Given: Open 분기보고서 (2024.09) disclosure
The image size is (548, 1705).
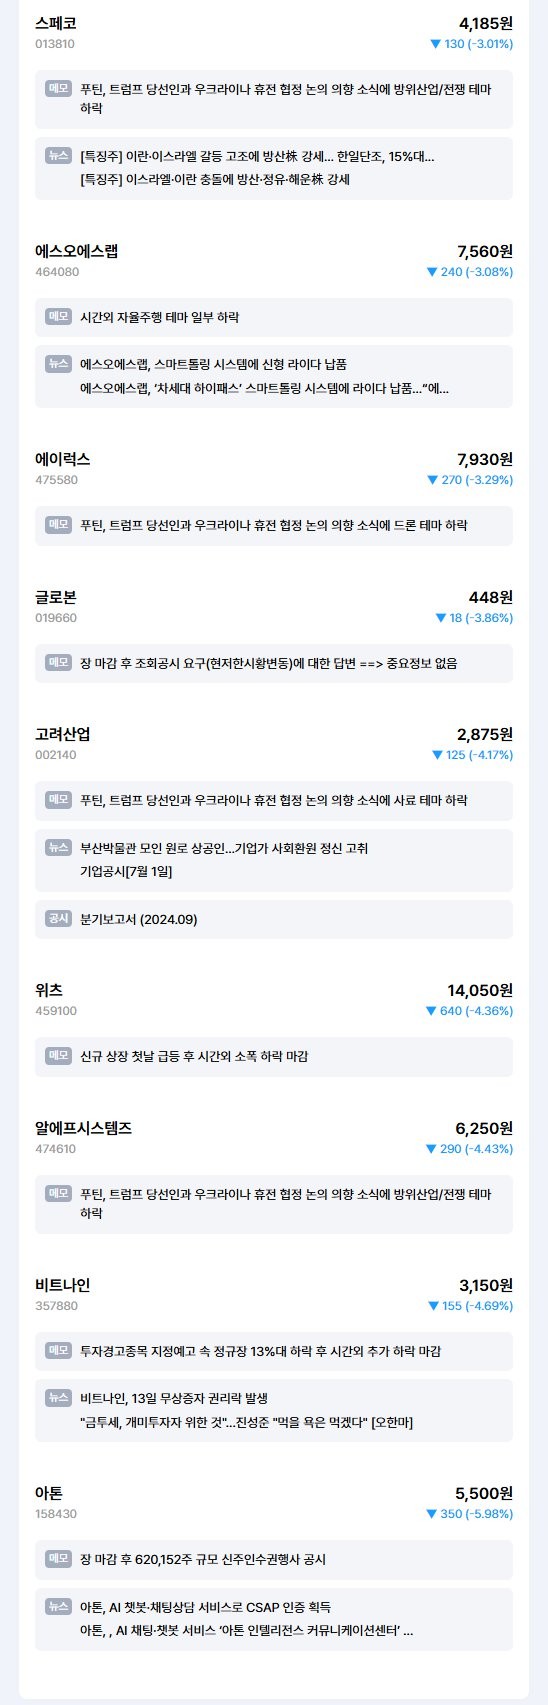Looking at the screenshot, I should (138, 920).
